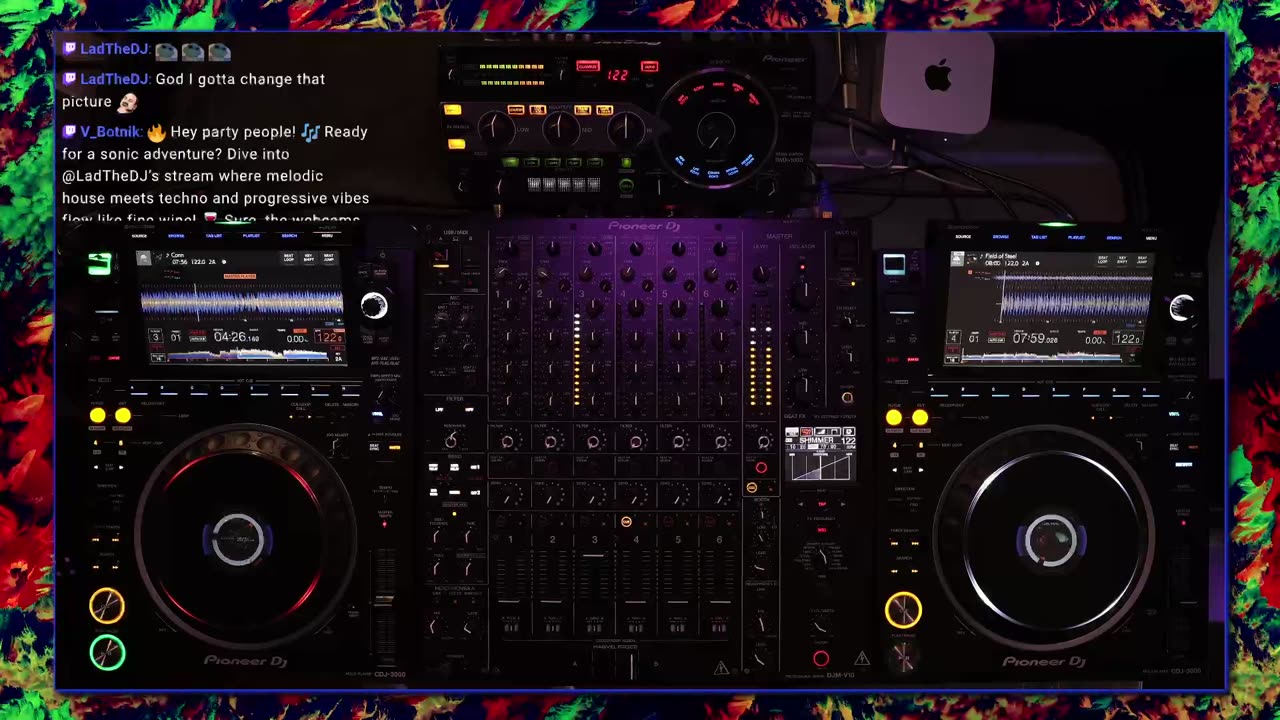Click the rotary selector knob beside Field of Steel screen
This screenshot has width=1280, height=720.
[1181, 308]
